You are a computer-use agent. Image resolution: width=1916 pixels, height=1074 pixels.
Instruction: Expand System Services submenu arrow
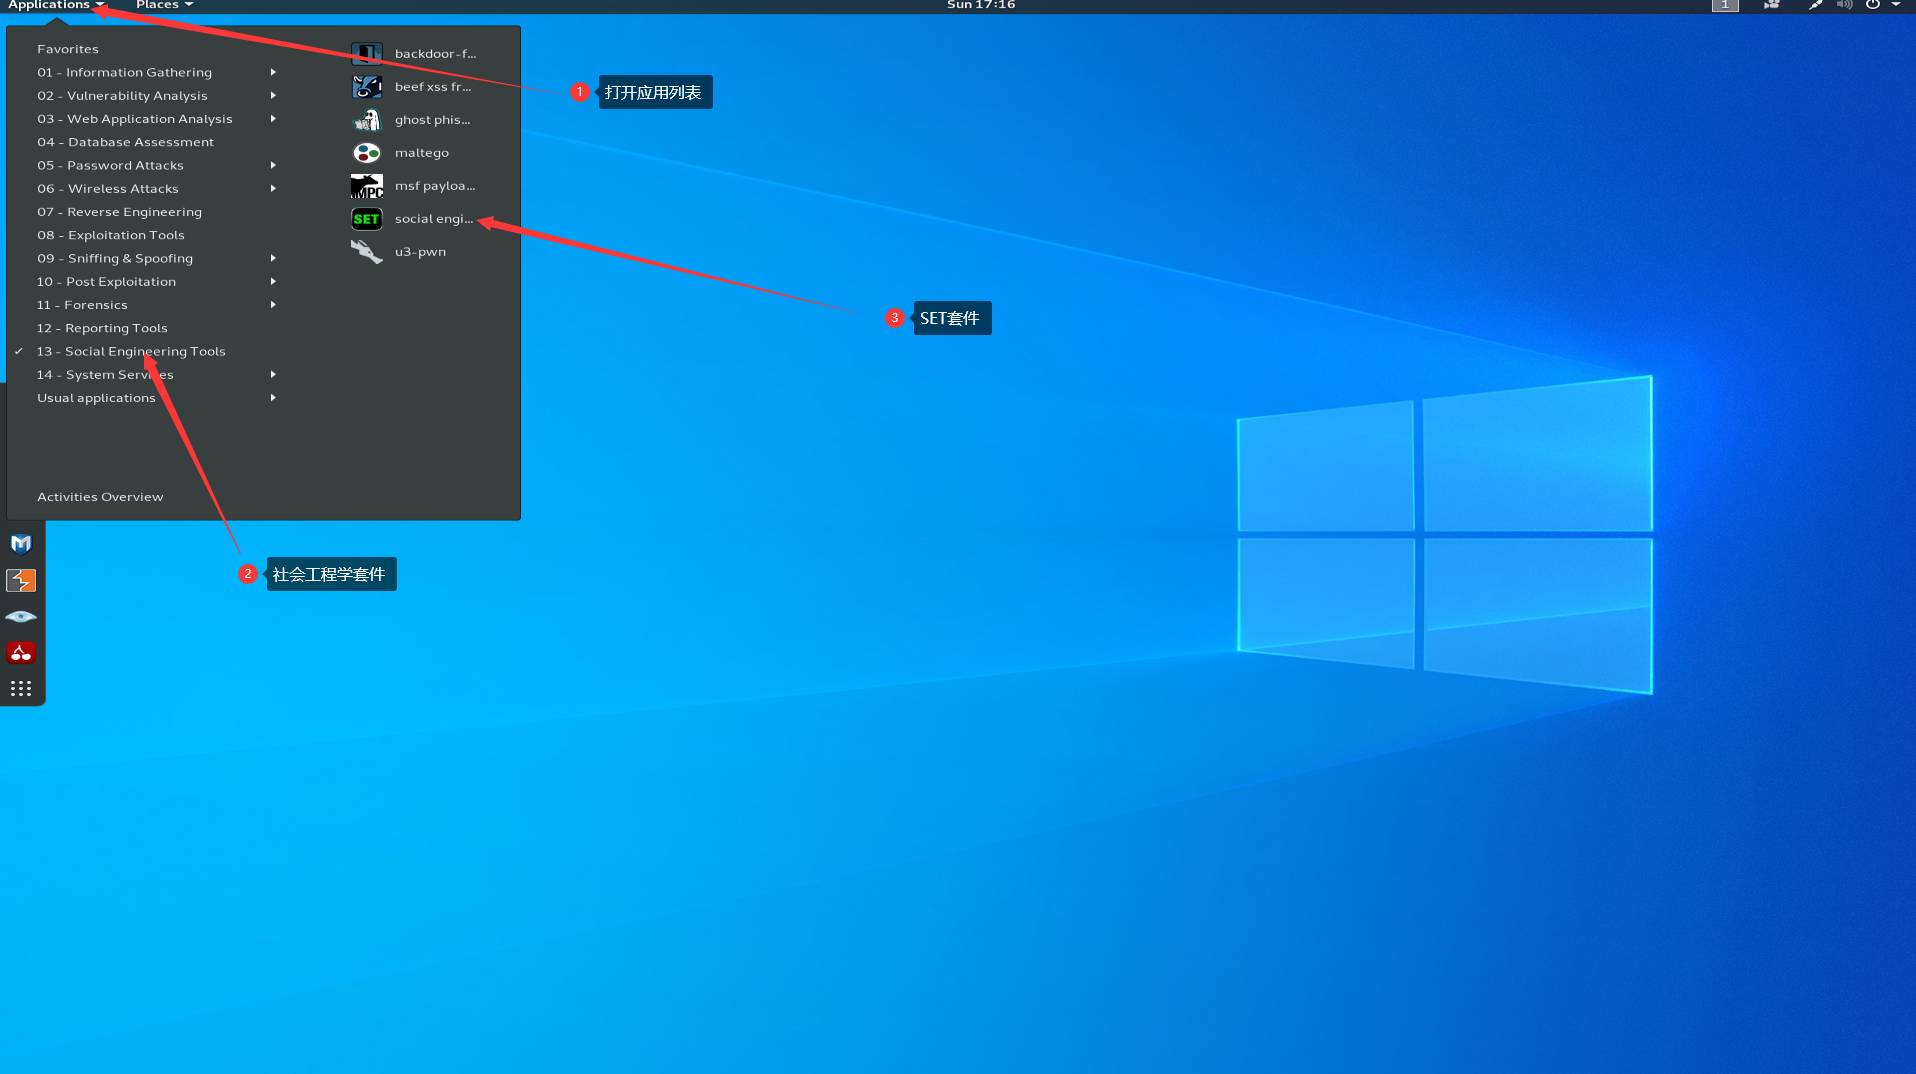coord(273,374)
